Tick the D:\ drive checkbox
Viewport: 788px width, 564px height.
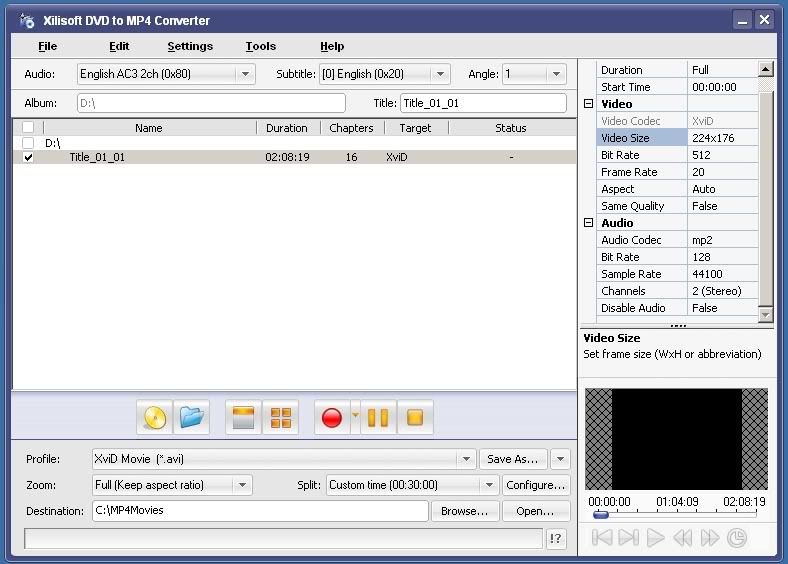28,143
